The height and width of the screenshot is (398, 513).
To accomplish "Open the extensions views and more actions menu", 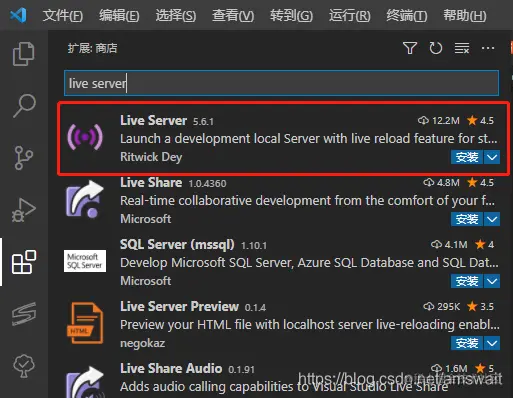I will click(488, 48).
